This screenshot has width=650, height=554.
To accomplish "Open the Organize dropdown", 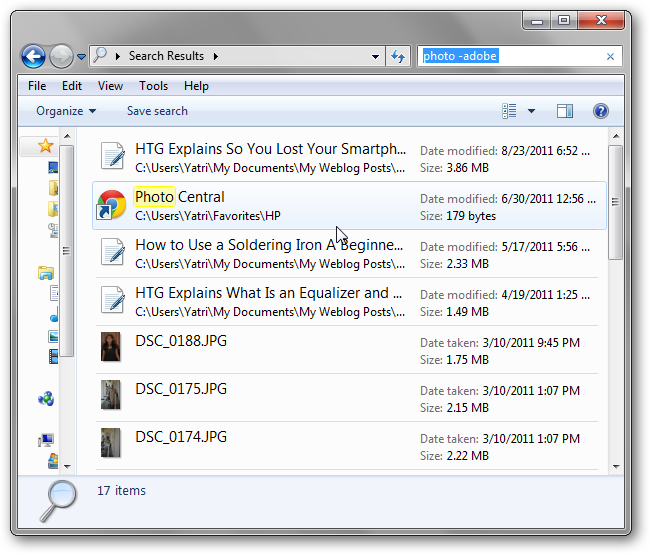I will (66, 111).
